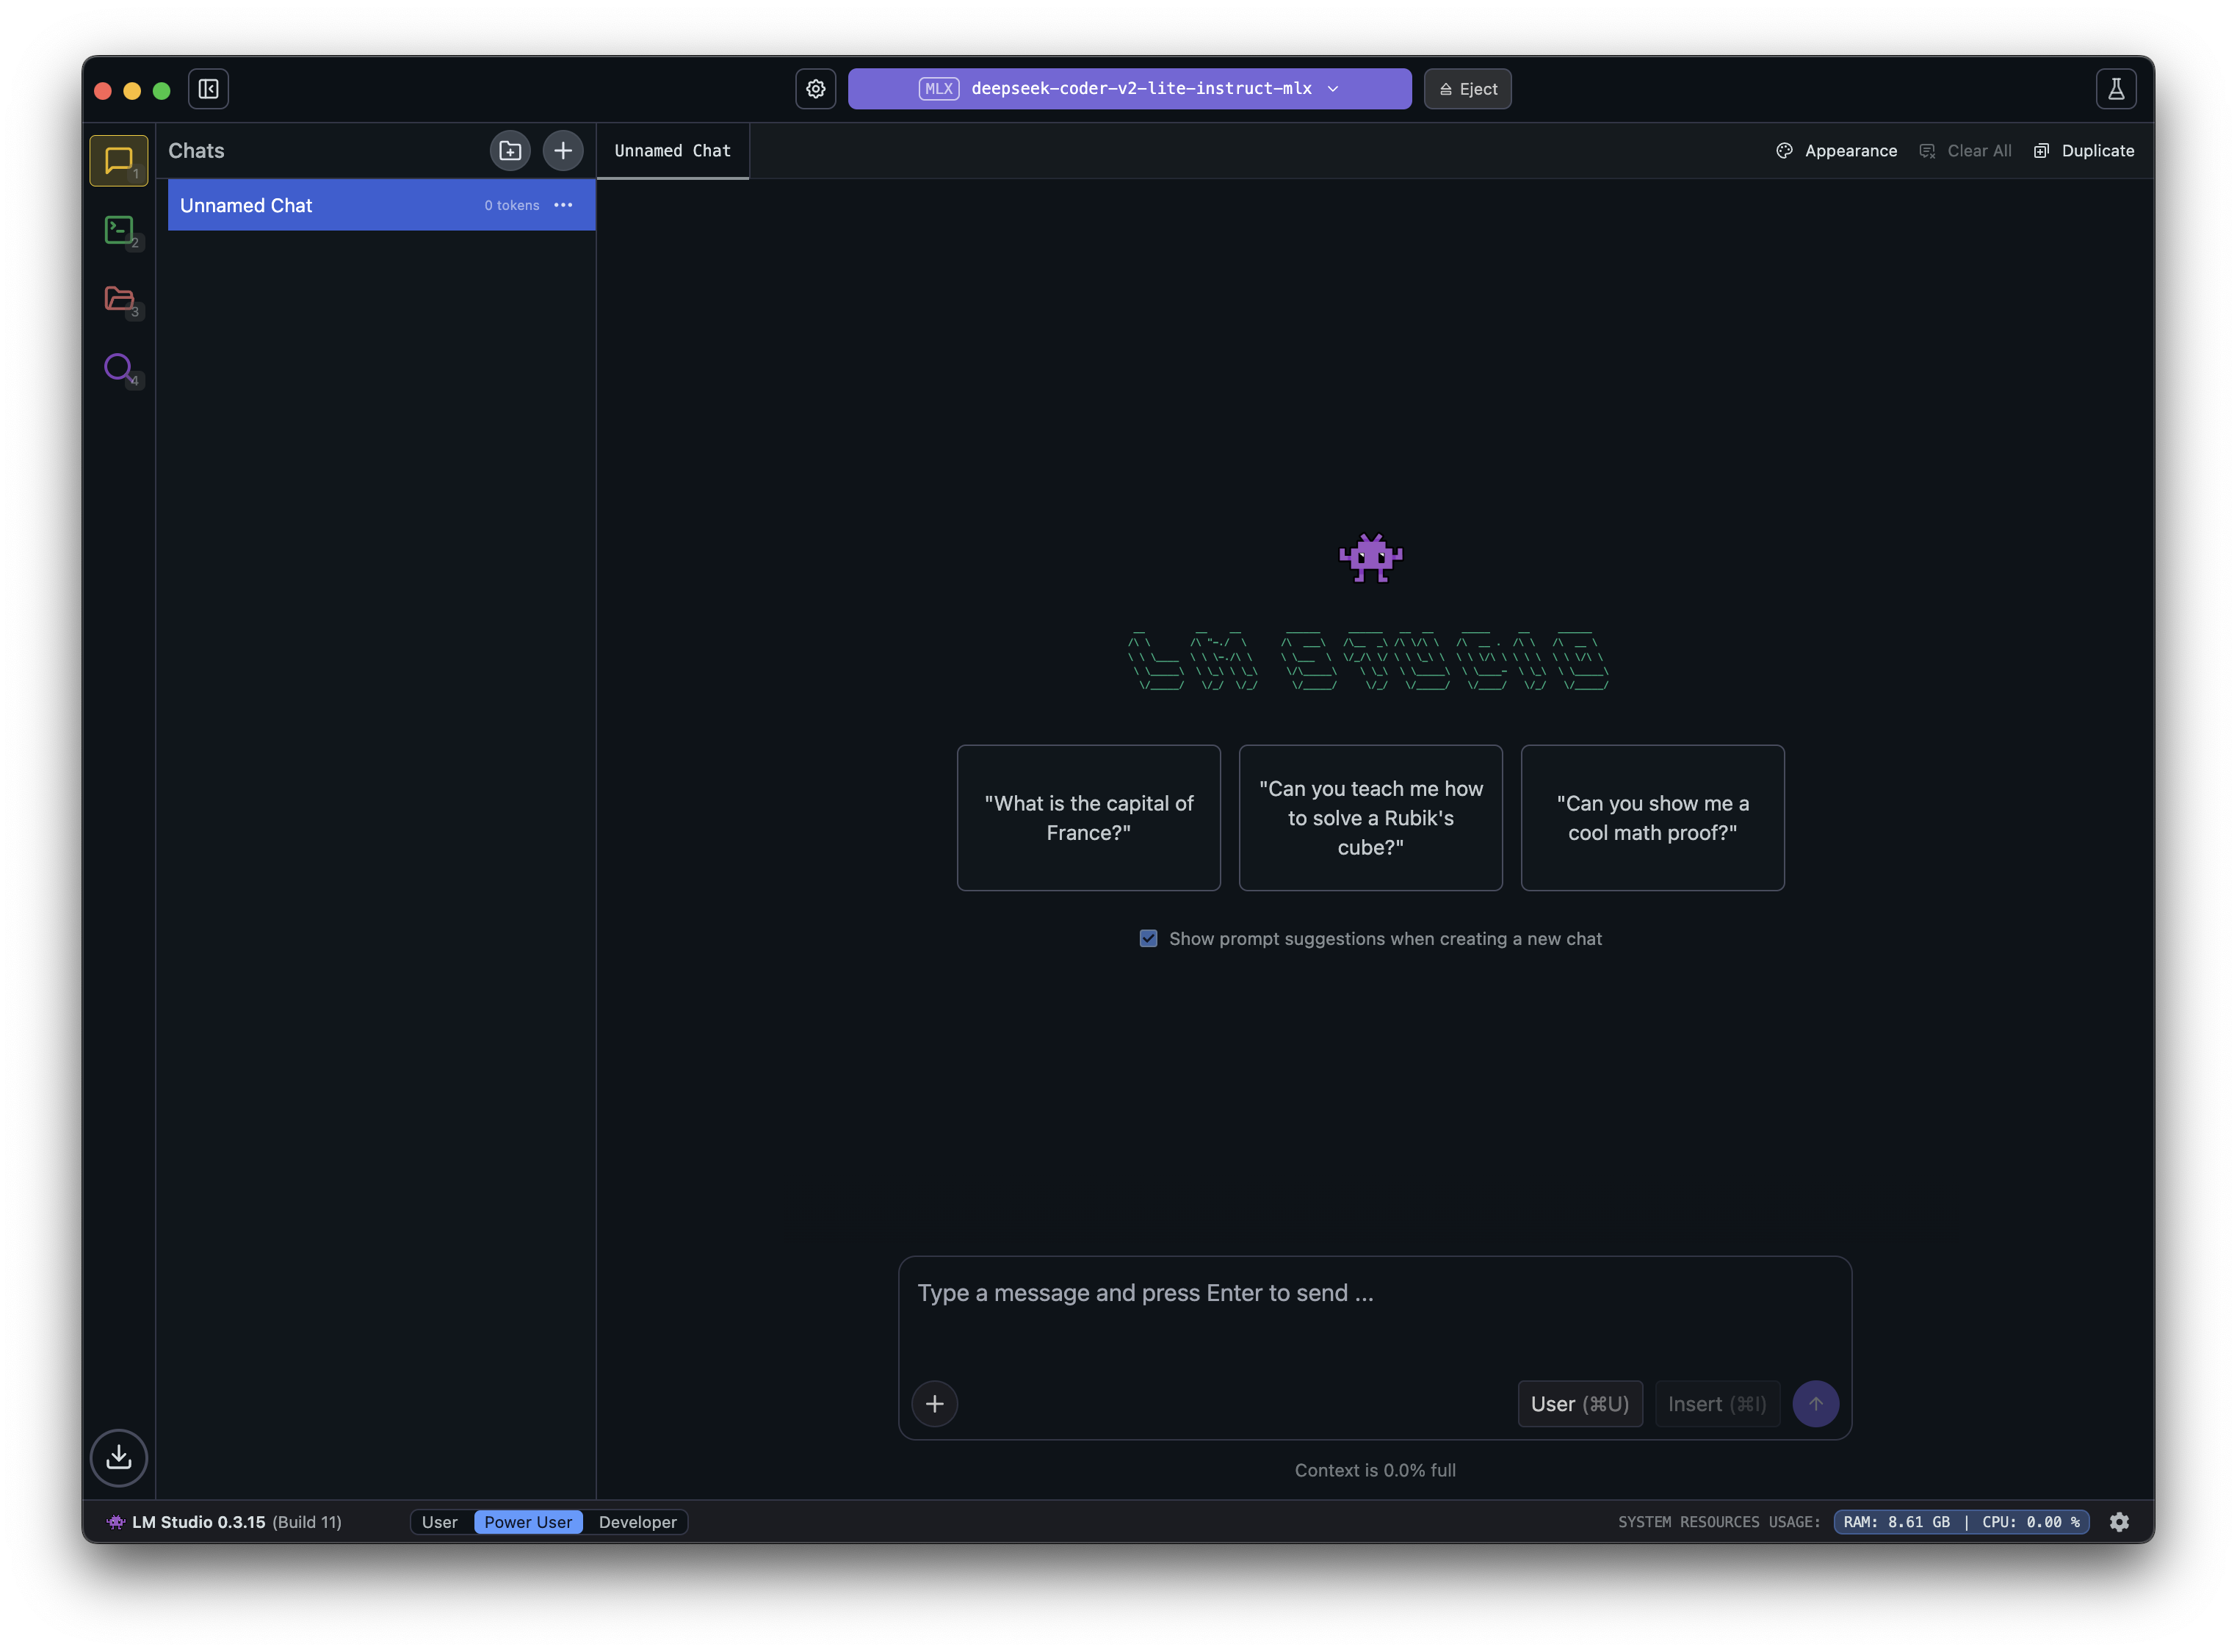Click the Context is 0.0% full text
The width and height of the screenshot is (2237, 1652).
coord(1375,1470)
